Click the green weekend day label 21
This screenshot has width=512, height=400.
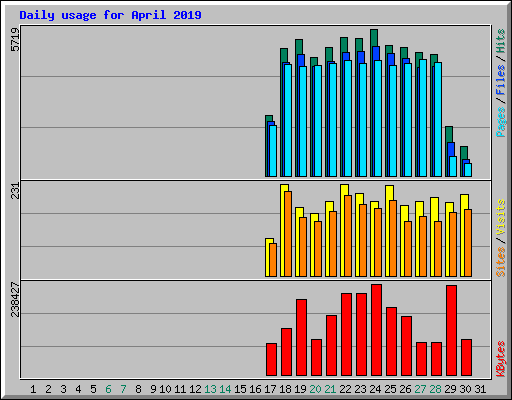coord(330,389)
